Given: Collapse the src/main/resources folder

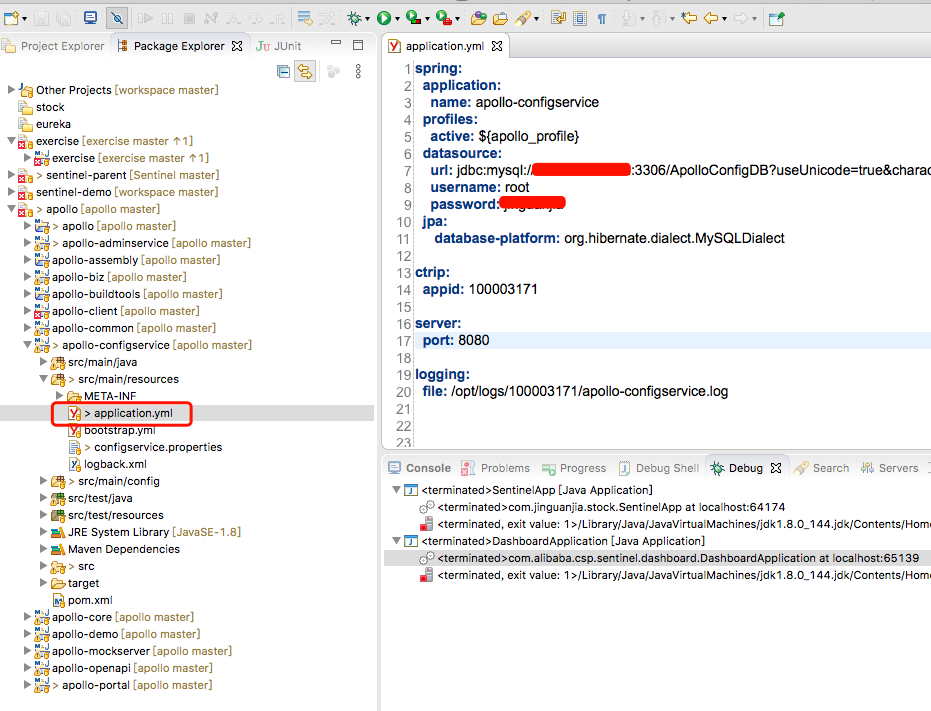Looking at the screenshot, I should click(43, 378).
